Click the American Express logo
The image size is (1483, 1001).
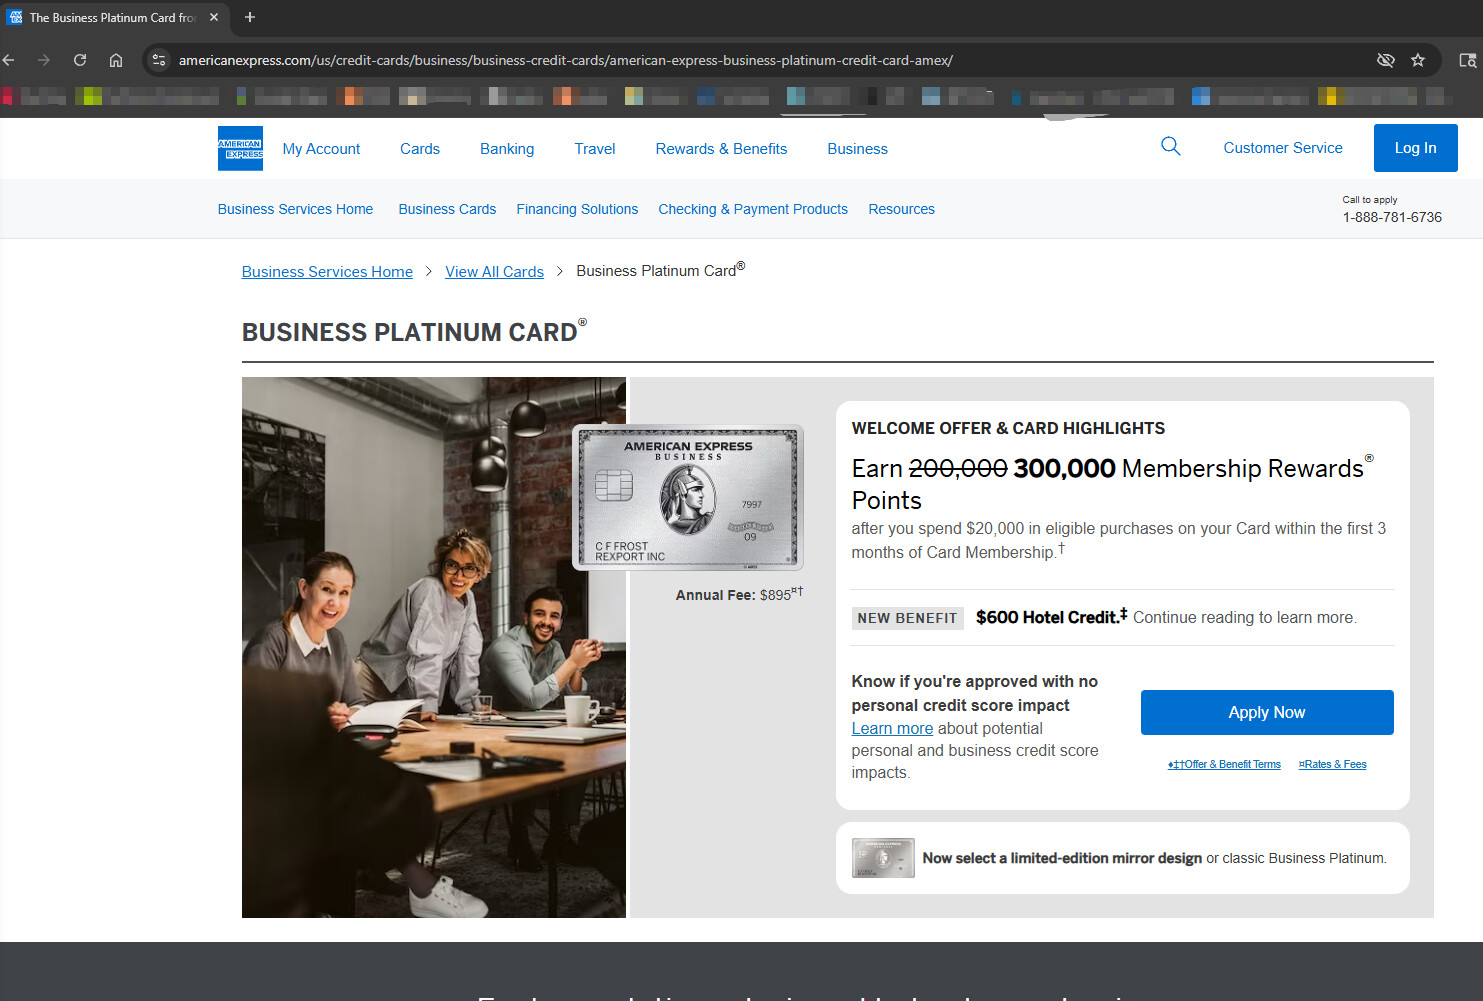click(240, 148)
